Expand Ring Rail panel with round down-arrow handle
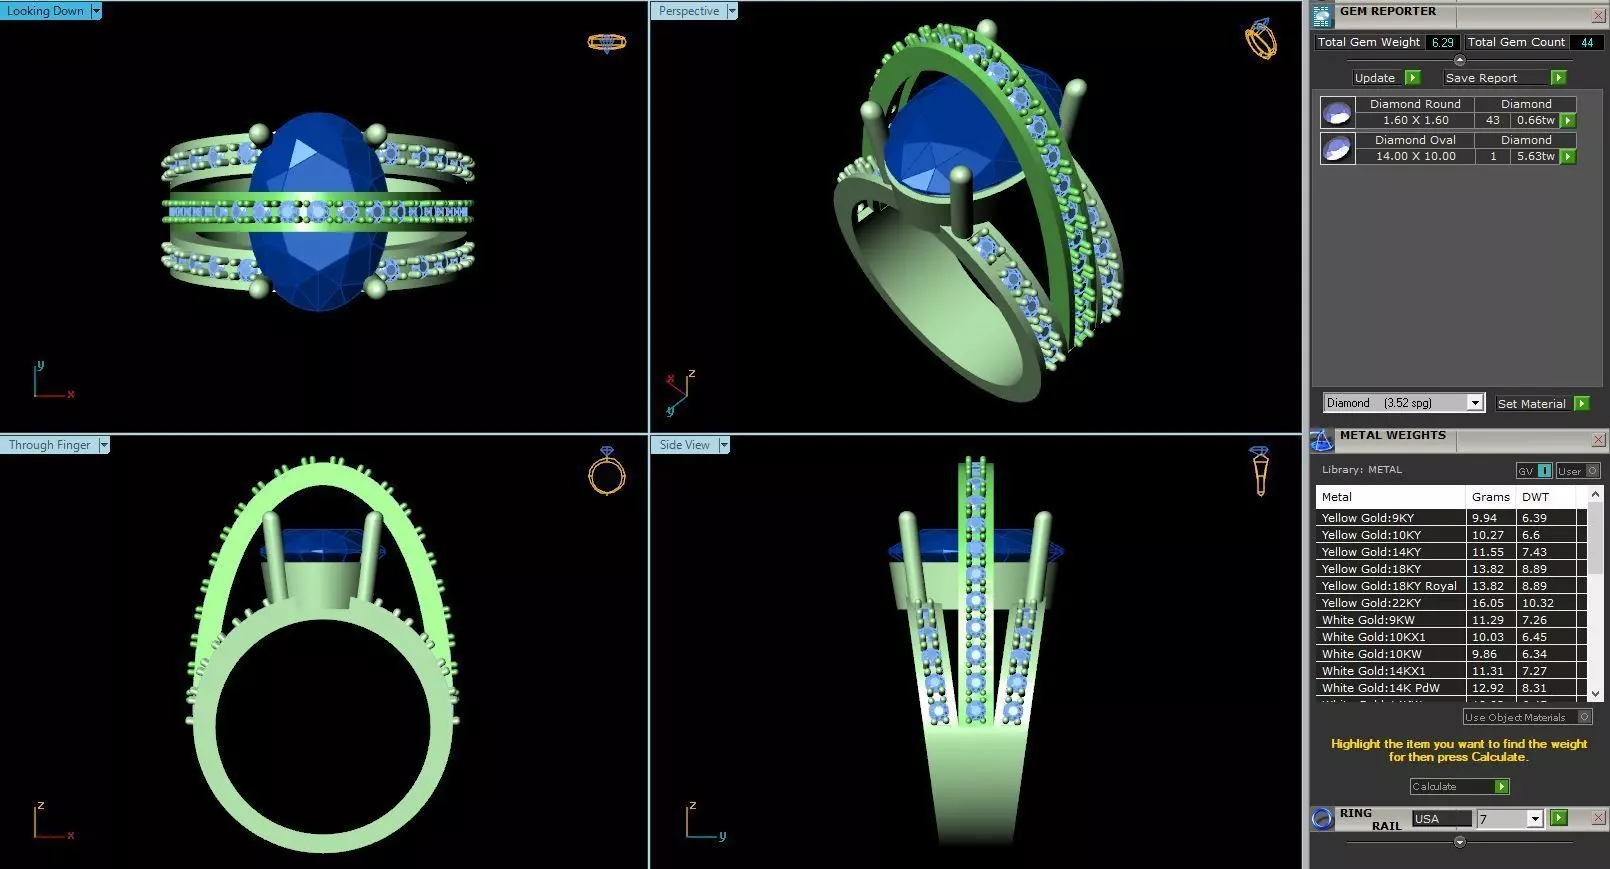The image size is (1610, 869). click(x=1459, y=842)
